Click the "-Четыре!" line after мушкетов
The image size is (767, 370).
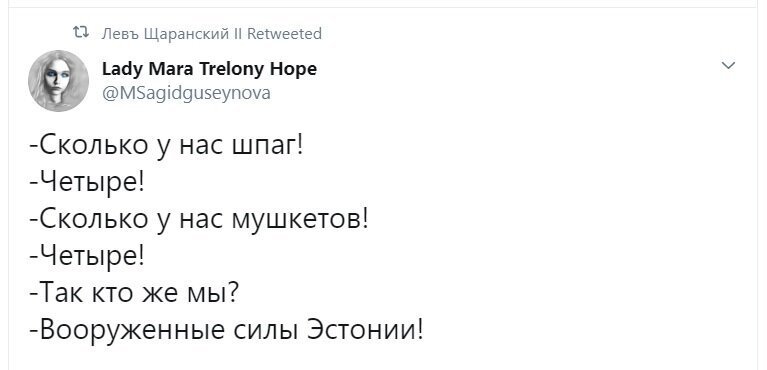pyautogui.click(x=87, y=255)
